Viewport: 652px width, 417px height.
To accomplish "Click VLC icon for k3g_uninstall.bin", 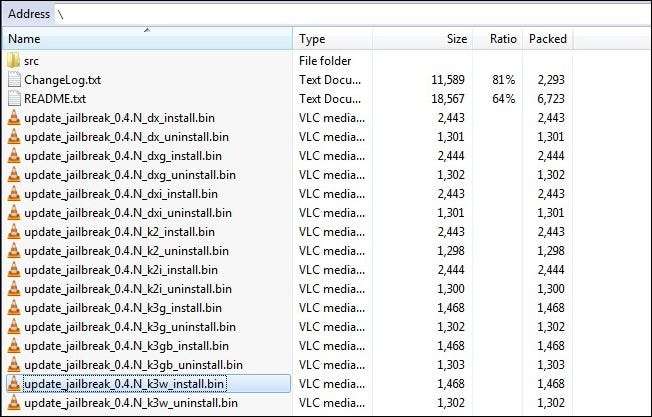I will tap(14, 327).
